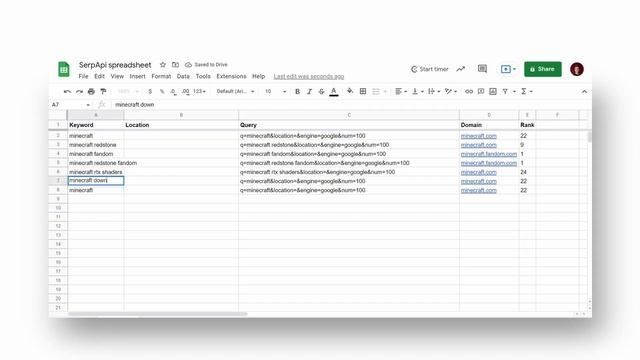
Task: Open minecraft.fandom.com link in row 5
Action: (489, 163)
